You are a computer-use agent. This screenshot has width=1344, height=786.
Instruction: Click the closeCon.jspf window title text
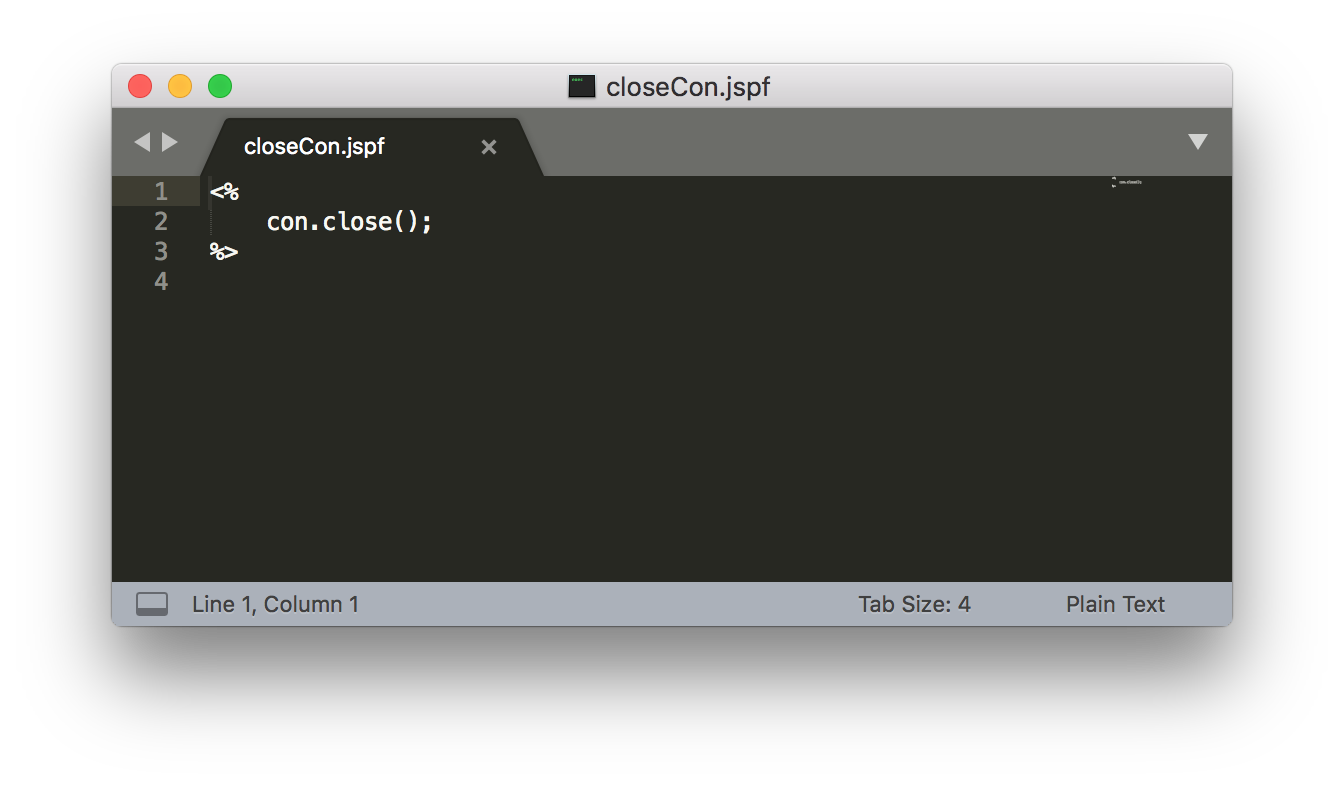(x=688, y=87)
